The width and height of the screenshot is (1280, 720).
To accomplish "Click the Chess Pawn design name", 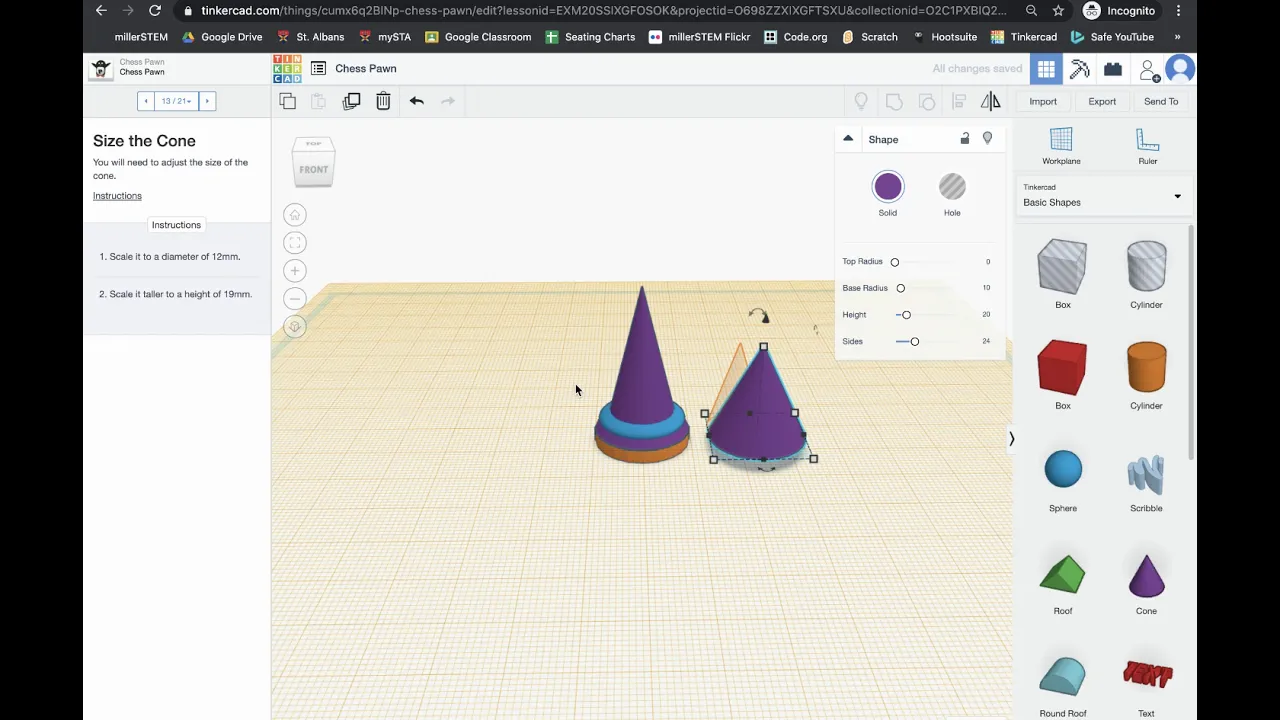I will tap(366, 69).
